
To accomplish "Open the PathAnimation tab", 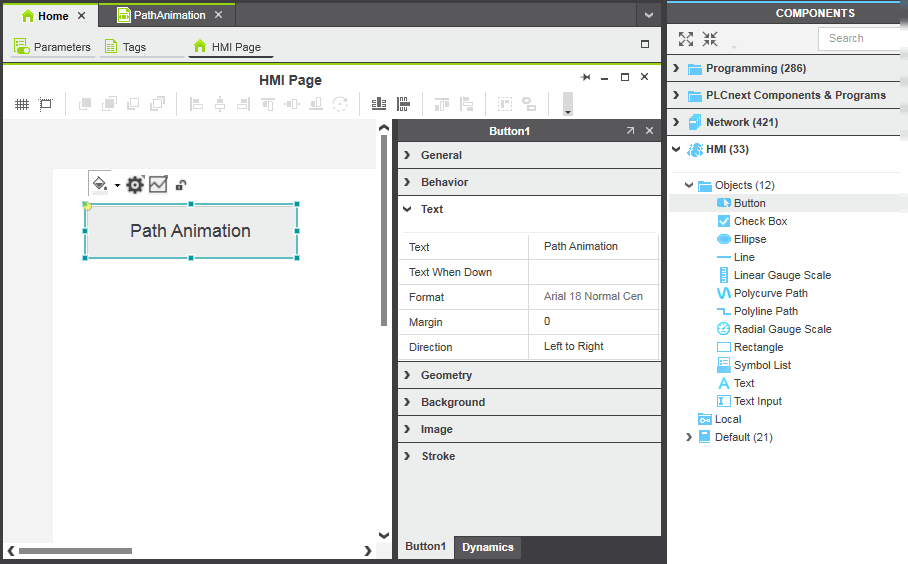I will (169, 15).
